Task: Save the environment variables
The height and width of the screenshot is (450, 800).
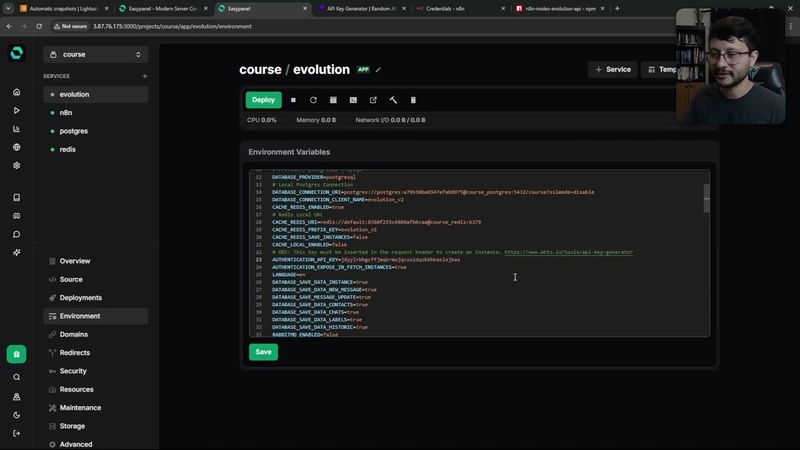Action: point(263,352)
